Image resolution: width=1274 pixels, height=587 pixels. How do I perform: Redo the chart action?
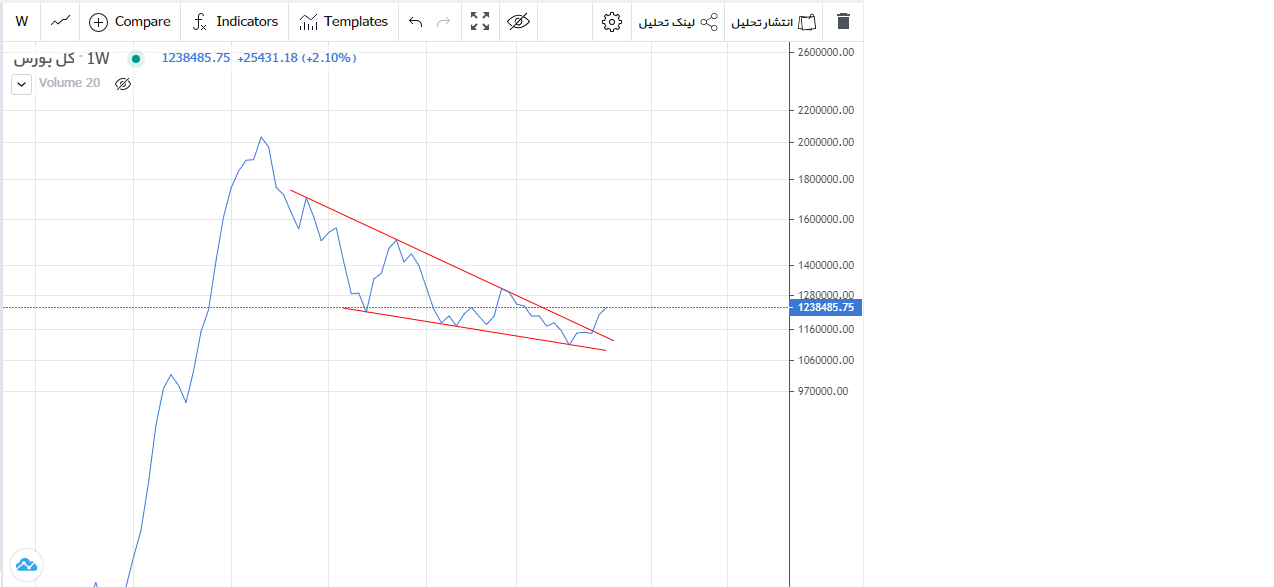pos(444,21)
